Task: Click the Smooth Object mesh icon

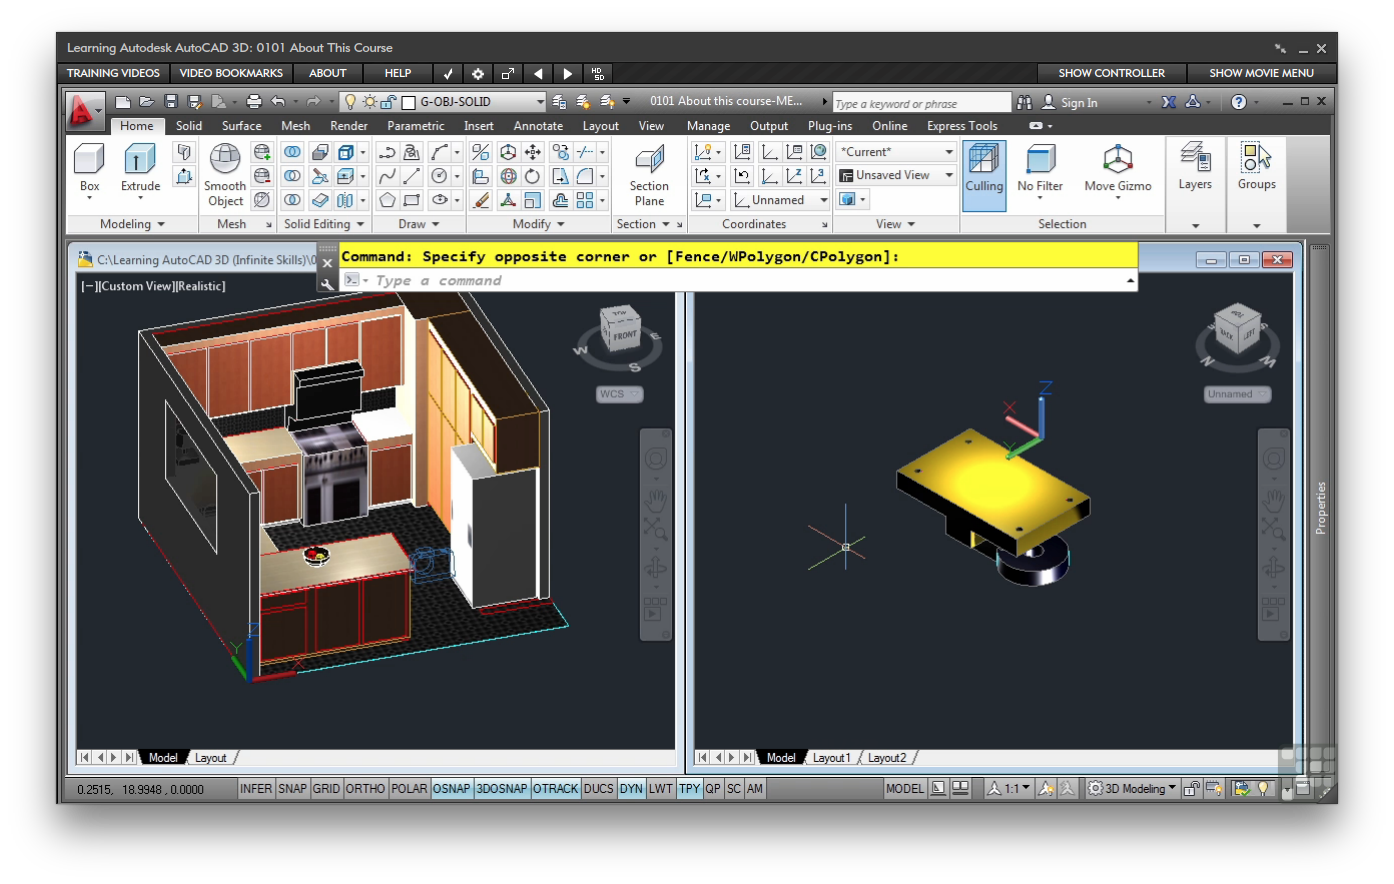Action: pyautogui.click(x=224, y=159)
